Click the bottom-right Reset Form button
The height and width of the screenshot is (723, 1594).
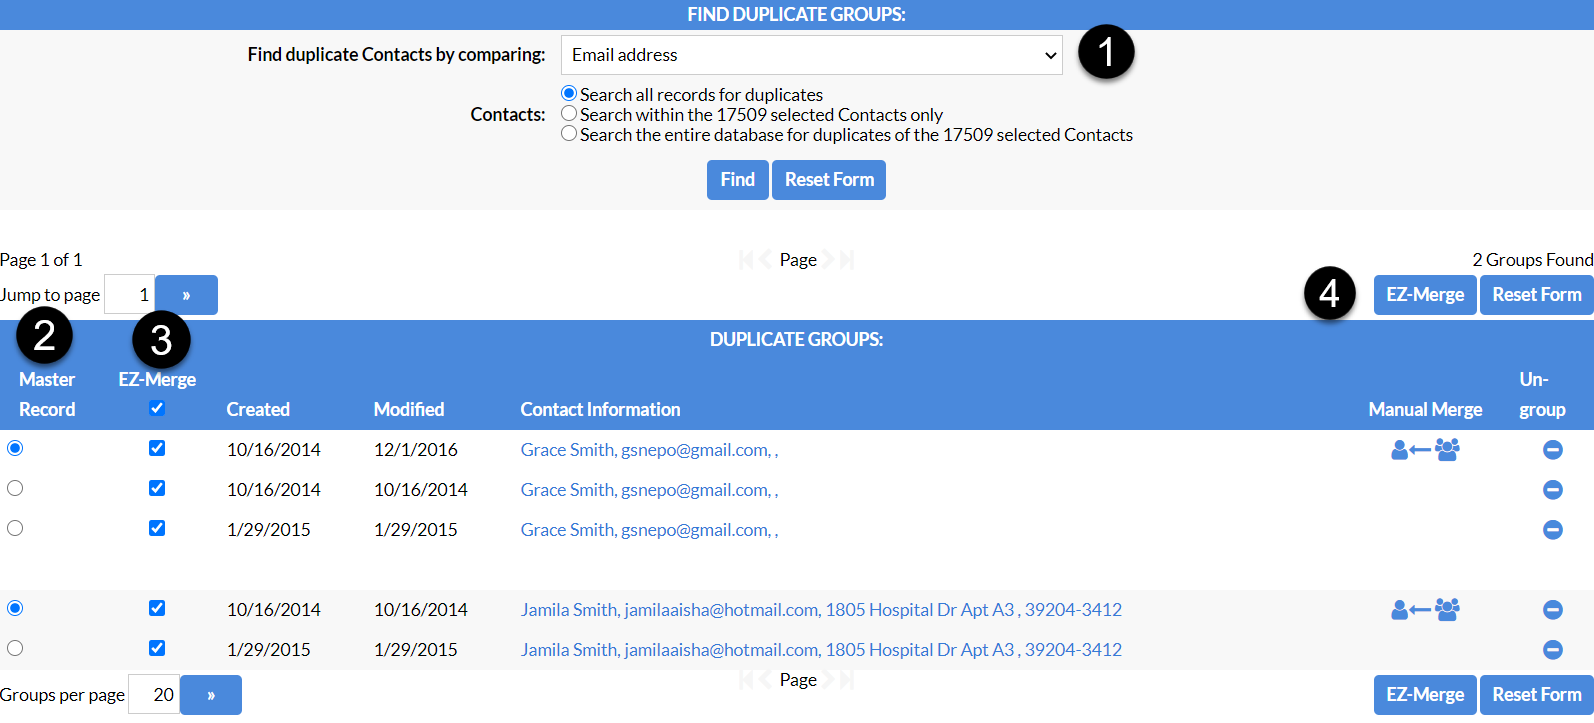coord(1537,695)
